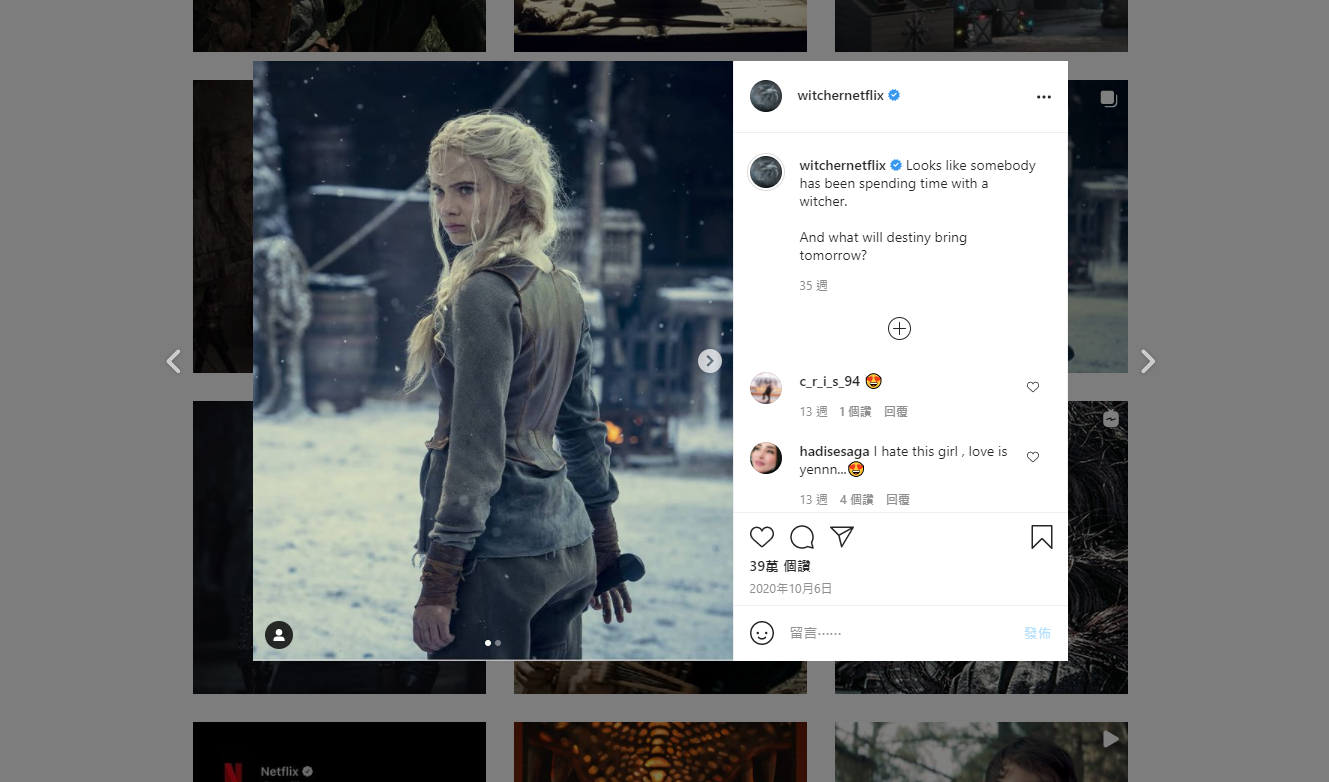Image resolution: width=1329 pixels, height=782 pixels.
Task: Click the 35 週 caption timestamp
Action: click(x=814, y=286)
